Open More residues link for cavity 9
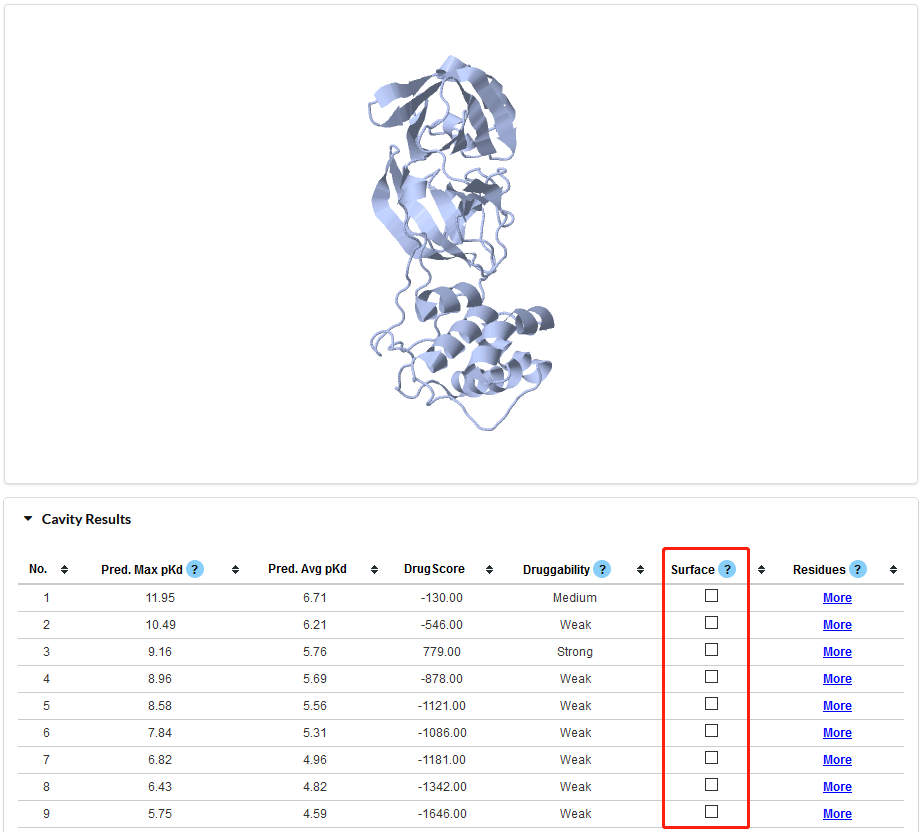 (x=837, y=814)
